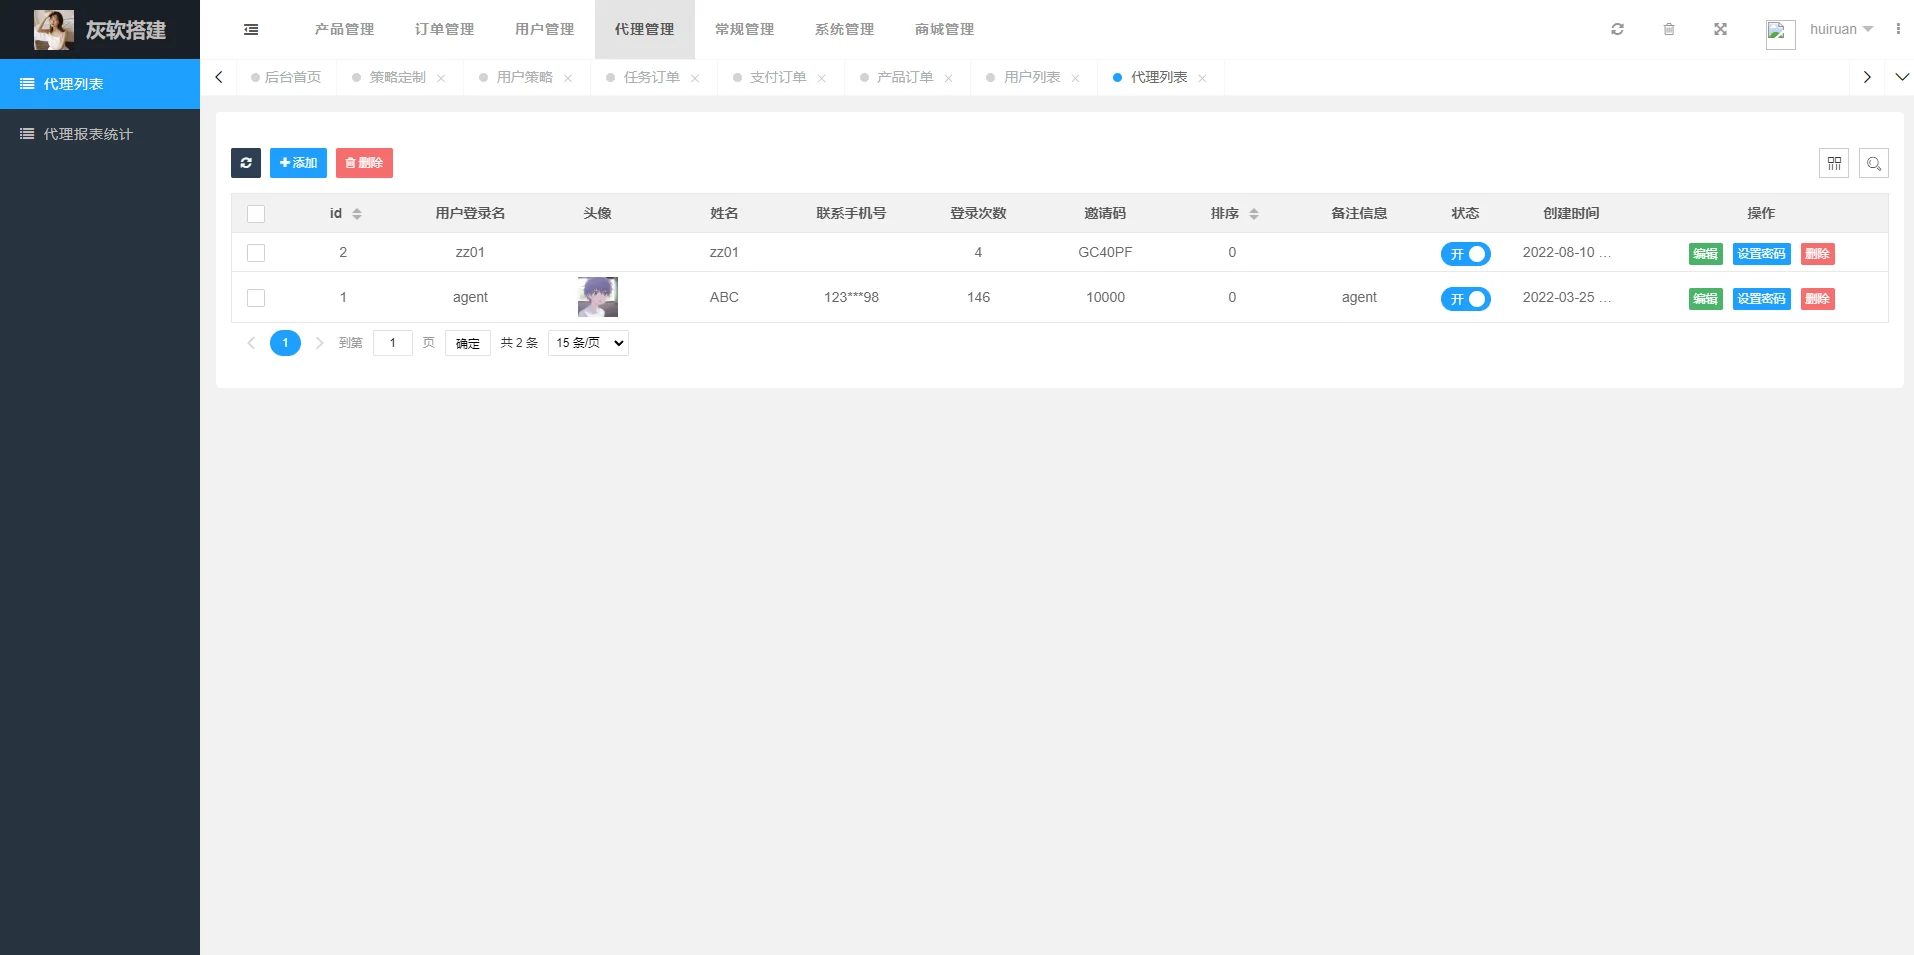Open the table search magnifier icon
The image size is (1914, 955).
point(1874,163)
